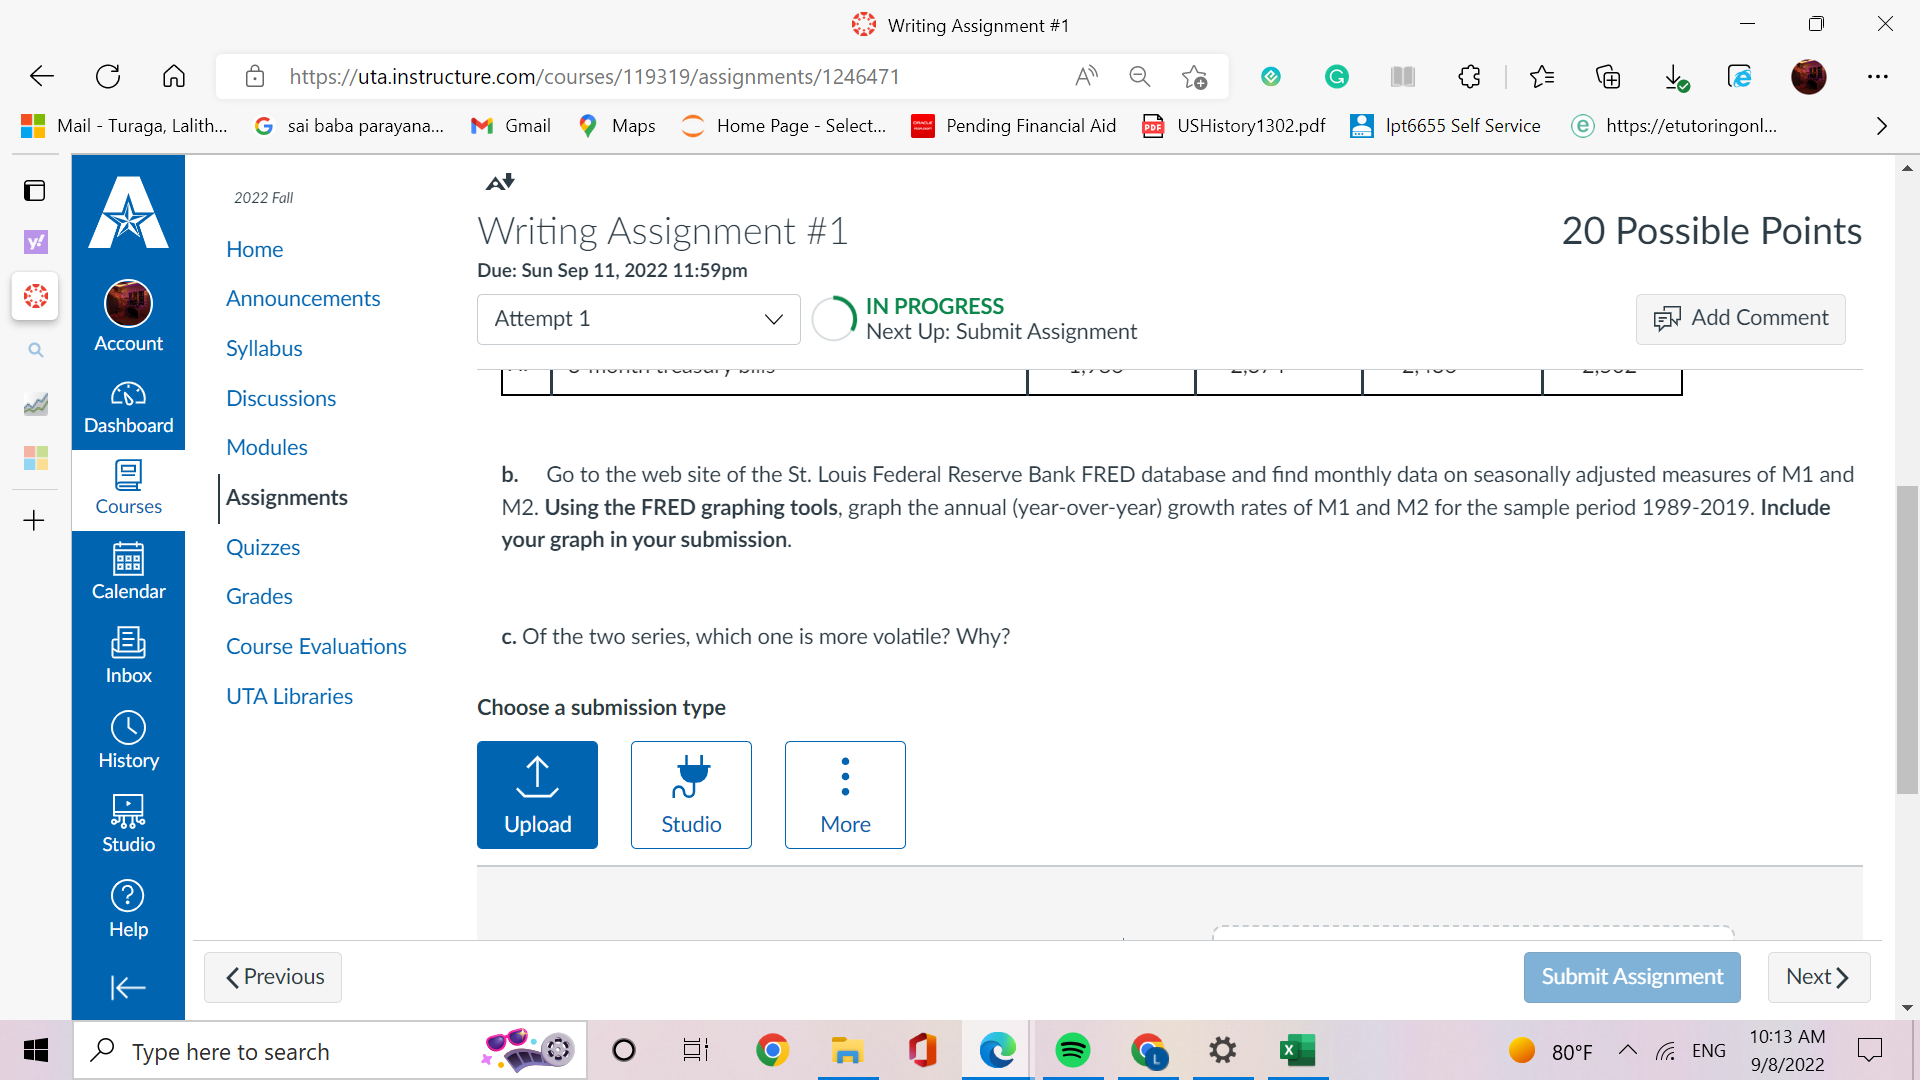The width and height of the screenshot is (1920, 1080).
Task: Open the Modules course menu item
Action: click(266, 447)
